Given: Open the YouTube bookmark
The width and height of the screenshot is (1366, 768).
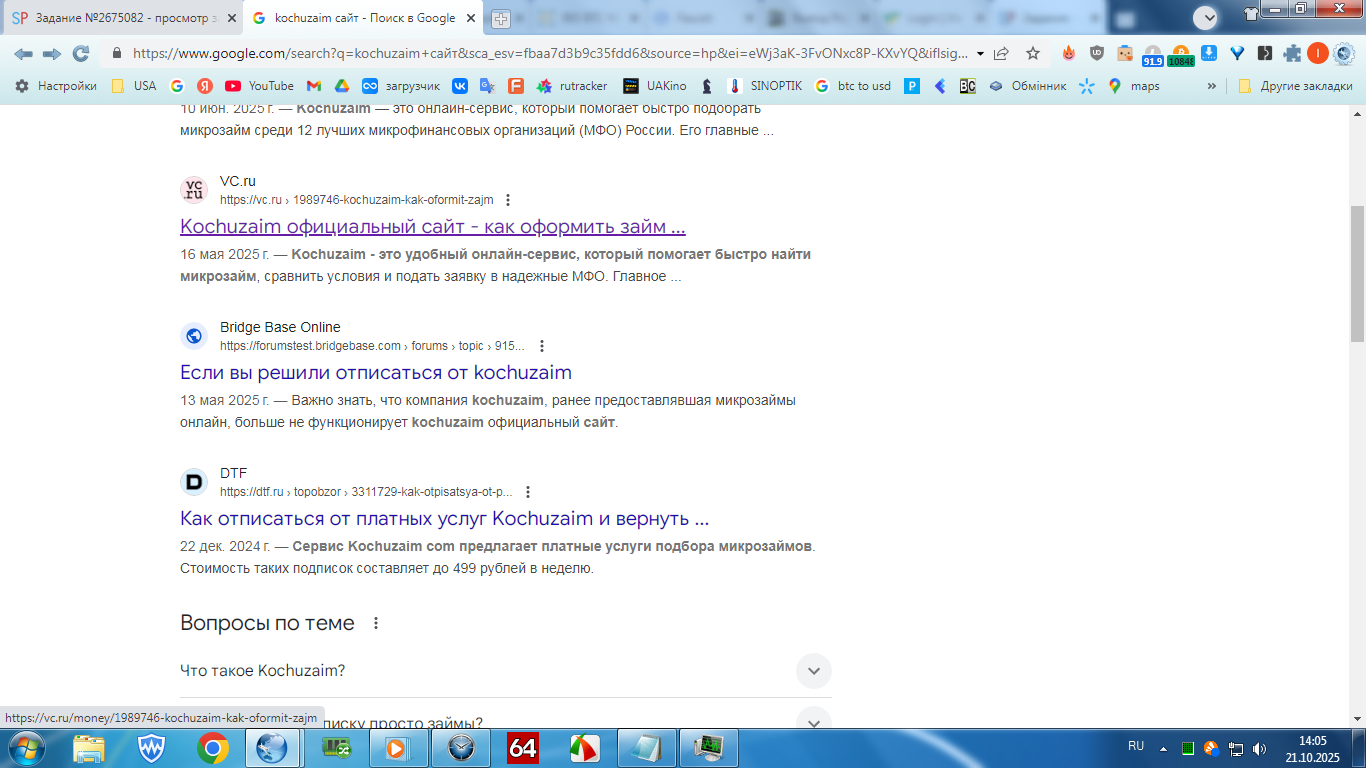Looking at the screenshot, I should pos(259,86).
